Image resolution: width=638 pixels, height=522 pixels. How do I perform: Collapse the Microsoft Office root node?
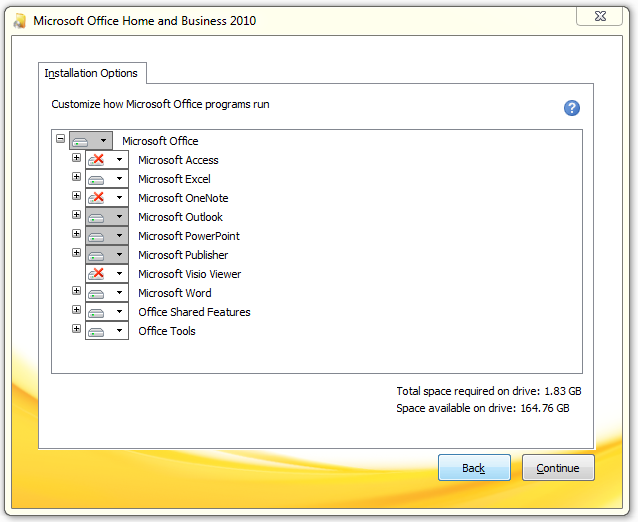pyautogui.click(x=61, y=140)
